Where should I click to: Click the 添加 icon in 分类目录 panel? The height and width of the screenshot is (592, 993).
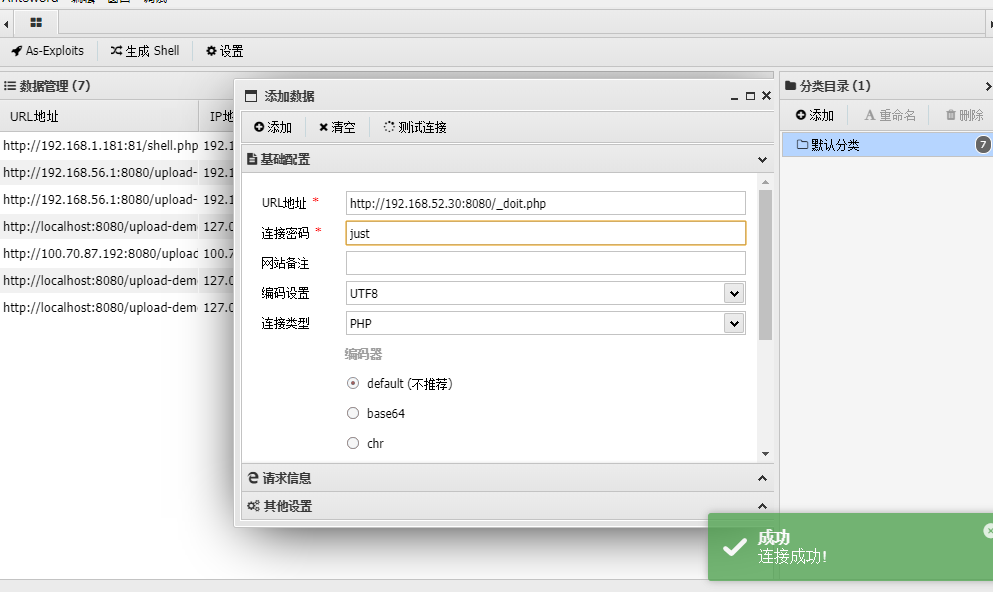tap(813, 114)
